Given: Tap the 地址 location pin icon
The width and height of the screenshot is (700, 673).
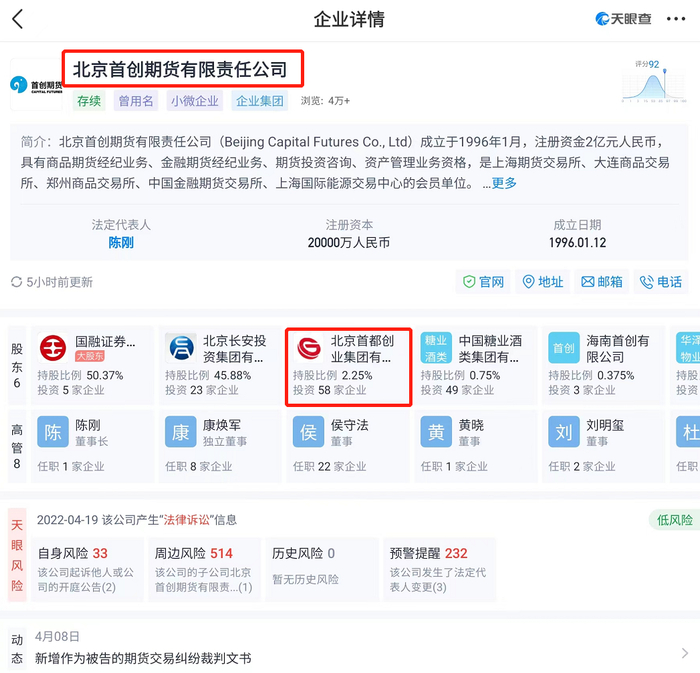Looking at the screenshot, I should pyautogui.click(x=528, y=282).
